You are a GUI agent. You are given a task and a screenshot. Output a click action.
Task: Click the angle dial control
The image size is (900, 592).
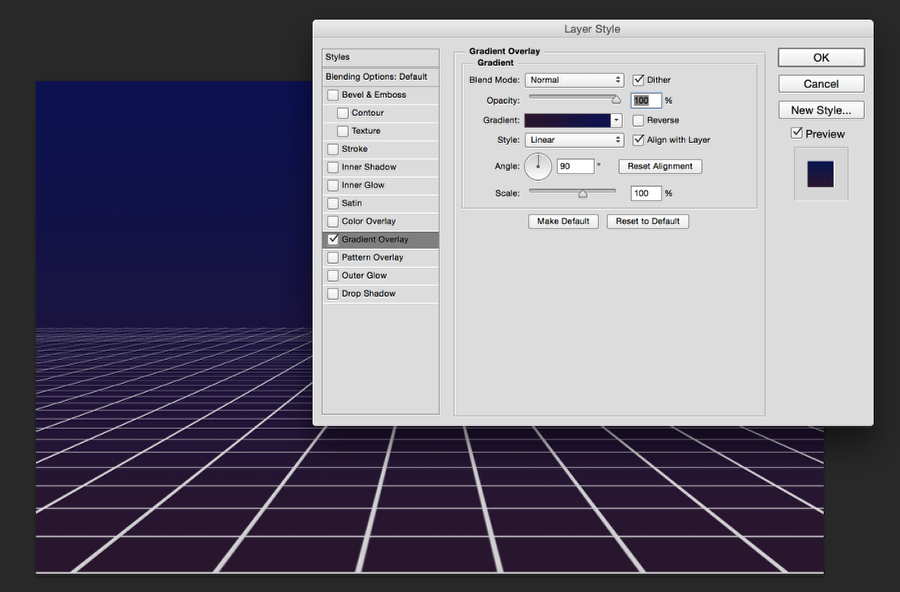(538, 167)
